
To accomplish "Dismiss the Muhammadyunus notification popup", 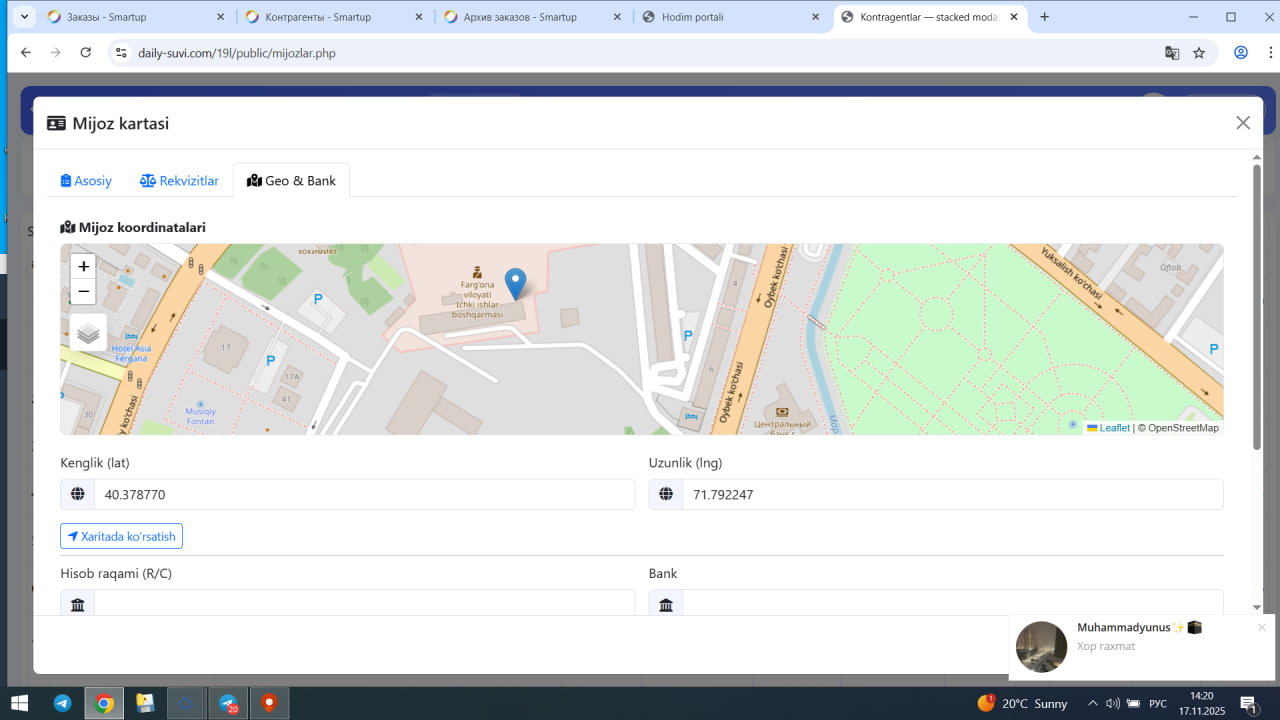I will click(1262, 628).
